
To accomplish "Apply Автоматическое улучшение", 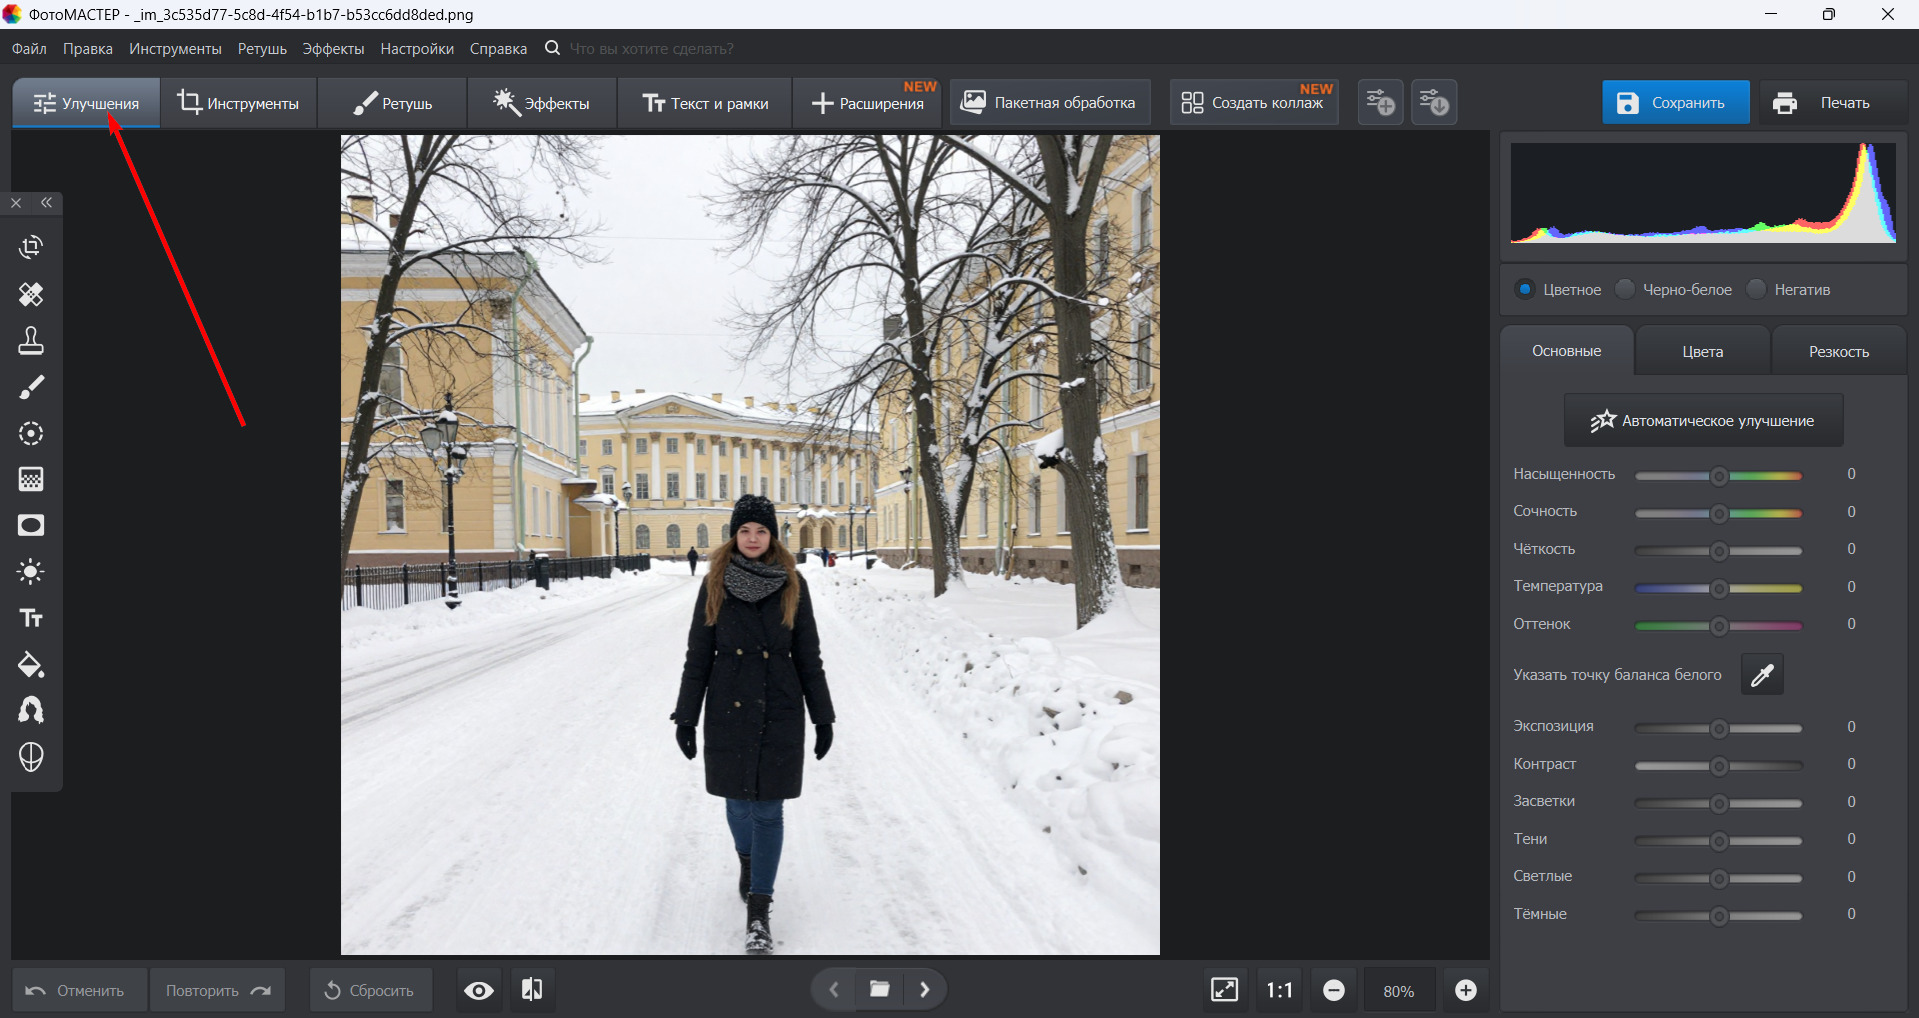I will point(1703,421).
